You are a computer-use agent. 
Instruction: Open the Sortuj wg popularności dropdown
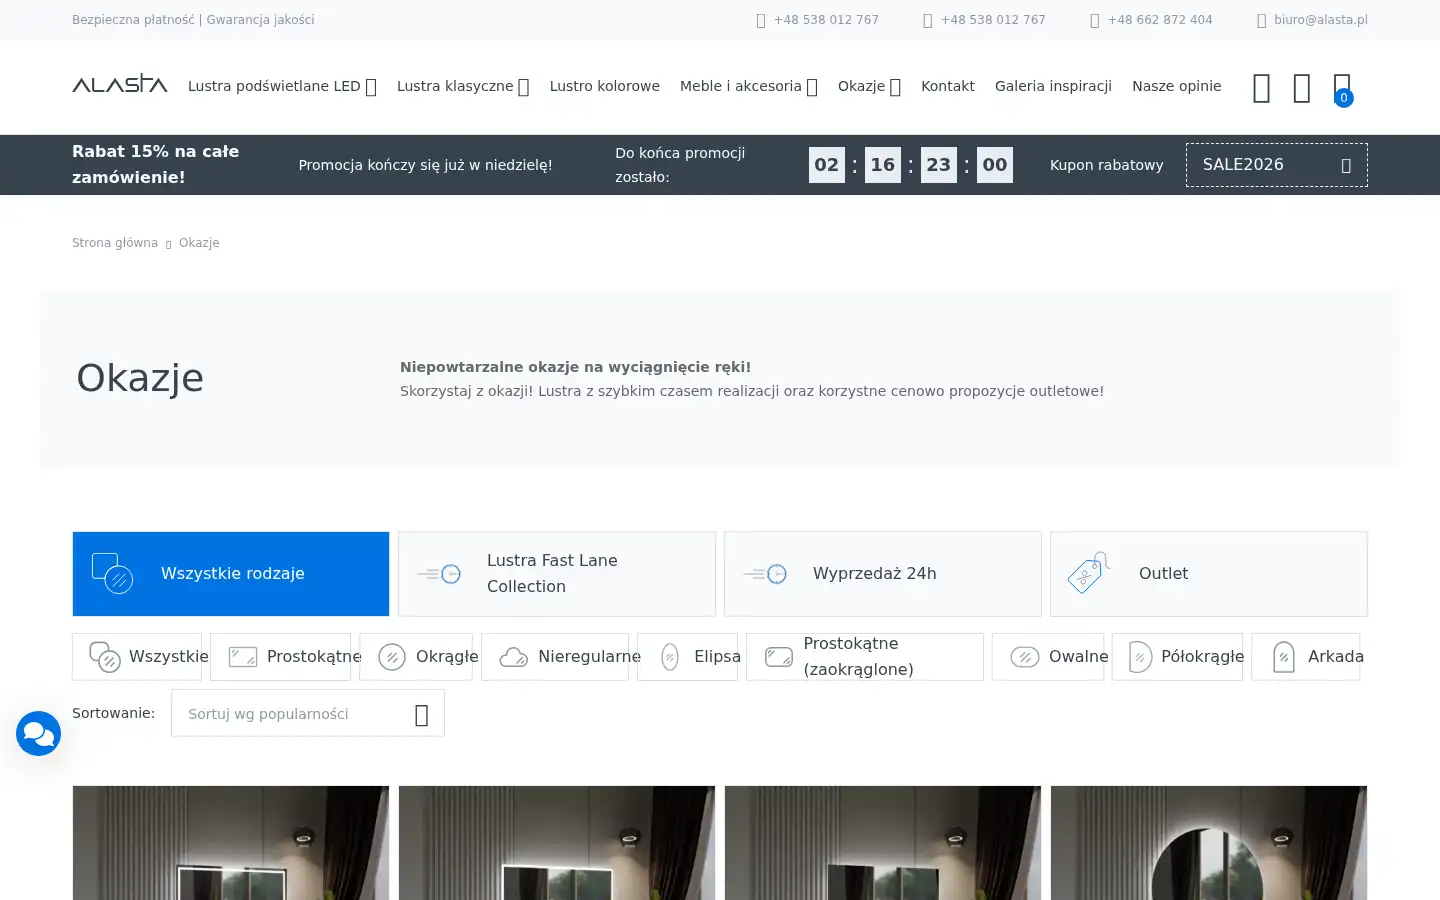308,714
